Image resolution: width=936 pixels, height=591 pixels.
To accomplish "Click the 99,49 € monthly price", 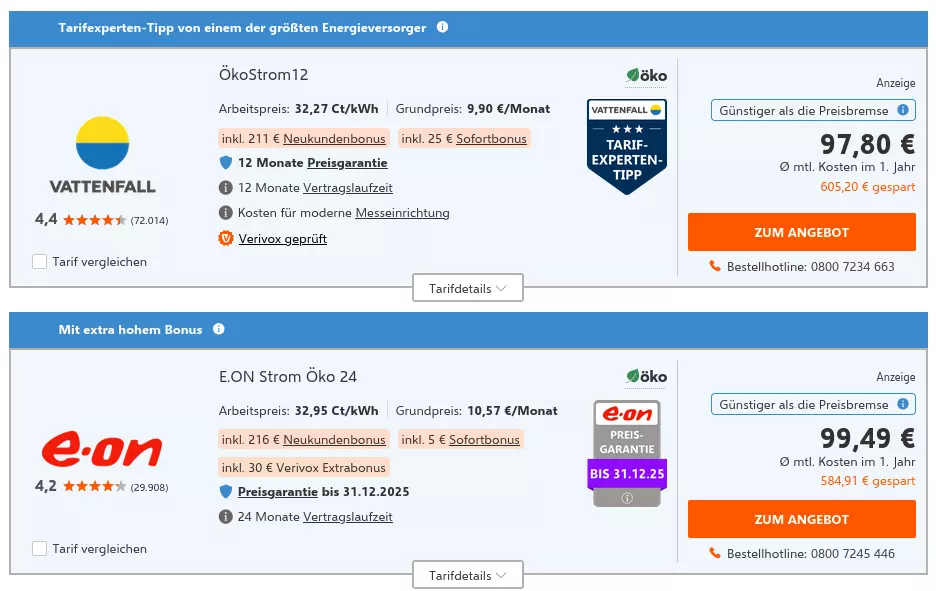I will pos(867,438).
